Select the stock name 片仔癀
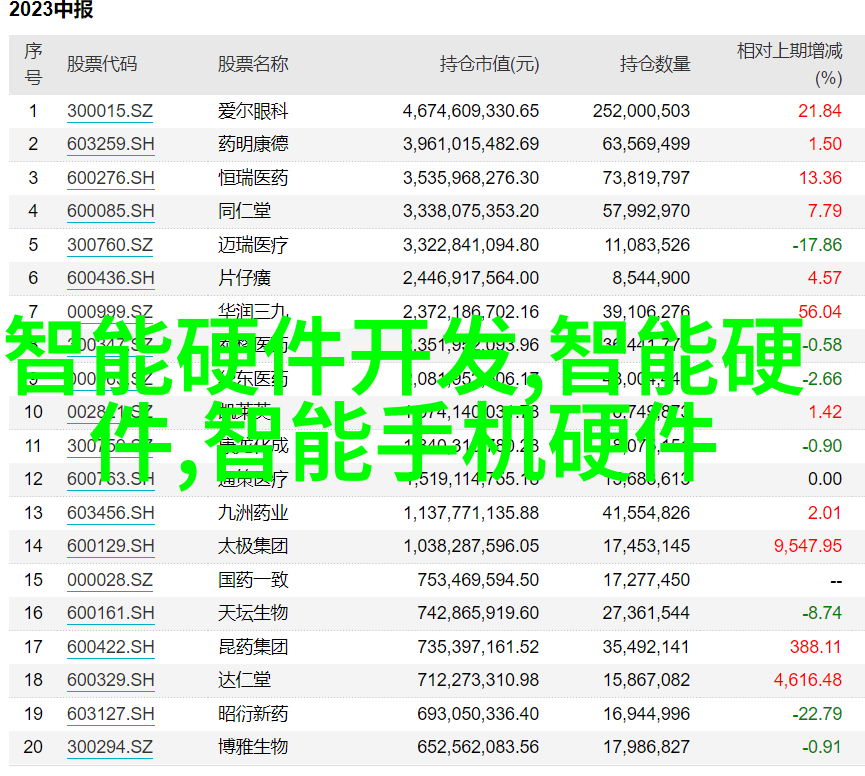 coord(244,278)
